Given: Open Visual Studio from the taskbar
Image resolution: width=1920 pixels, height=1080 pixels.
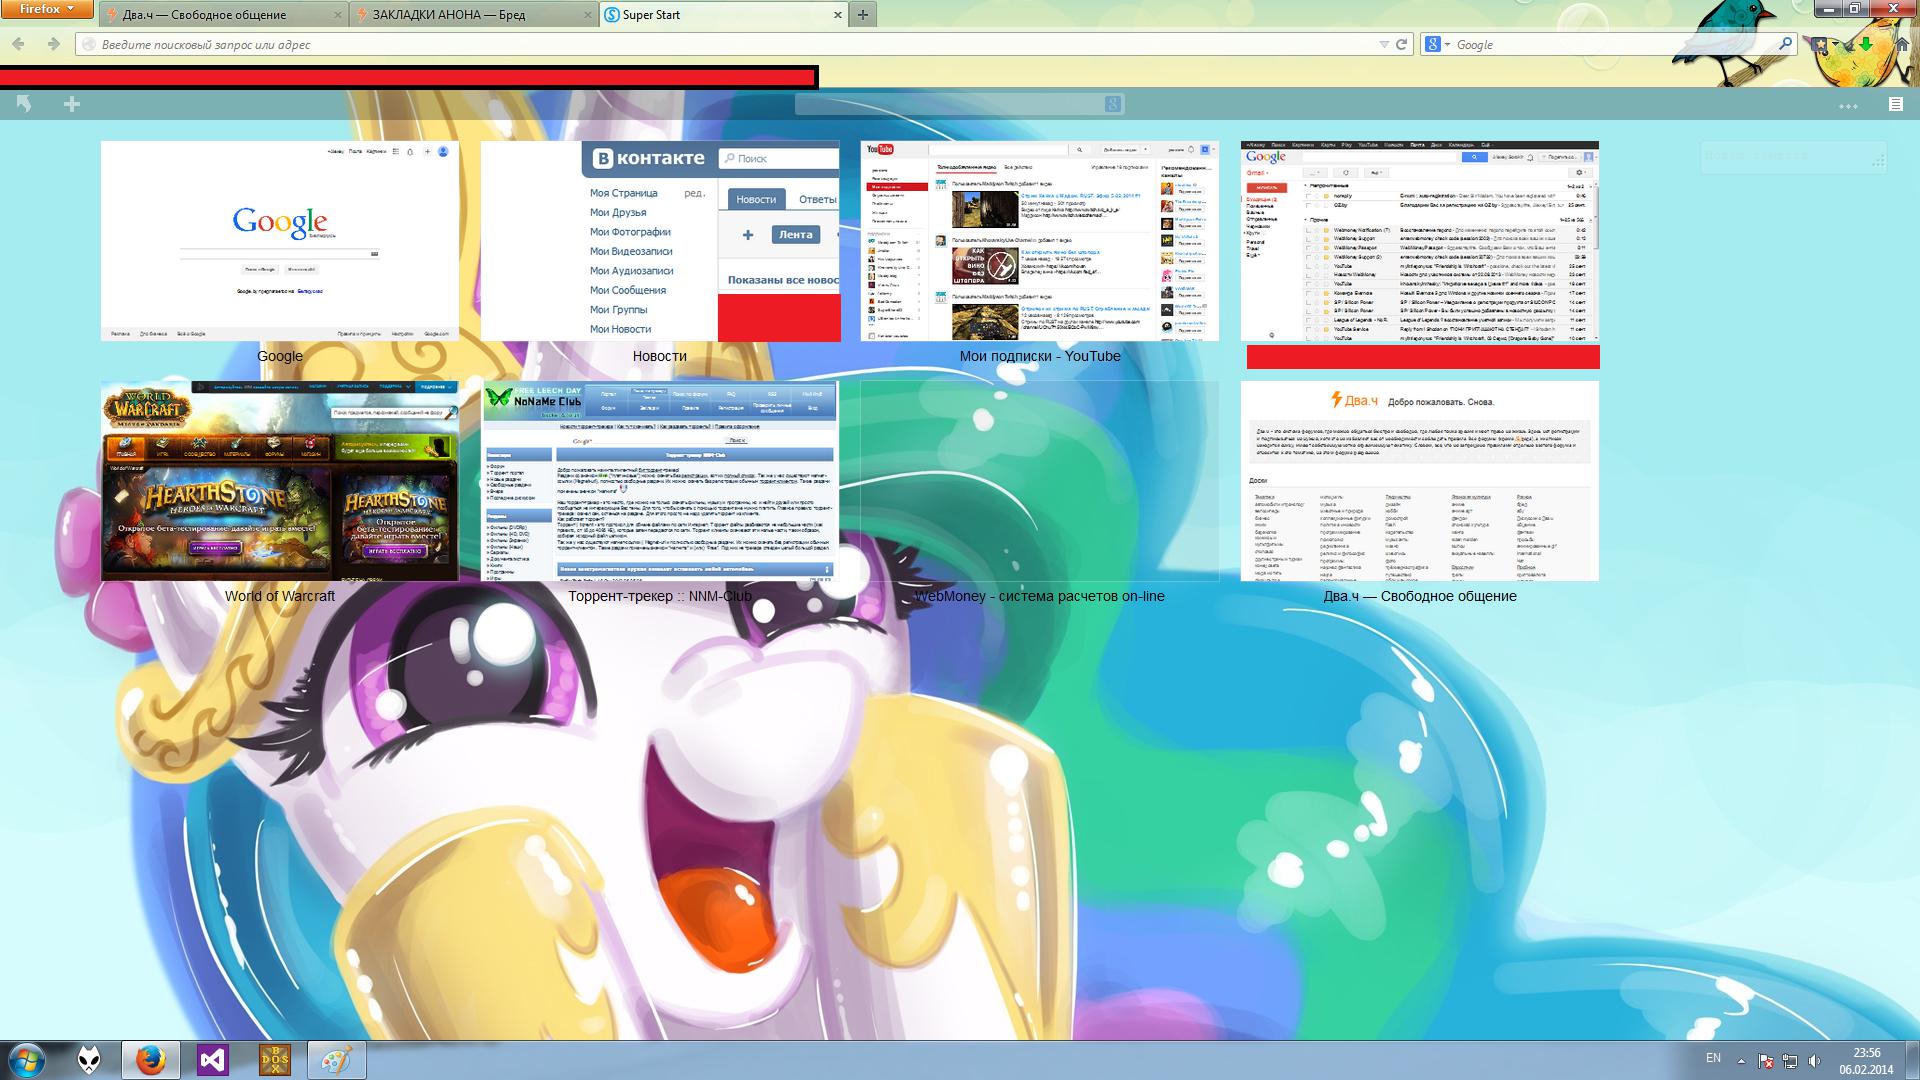Looking at the screenshot, I should [x=212, y=1060].
